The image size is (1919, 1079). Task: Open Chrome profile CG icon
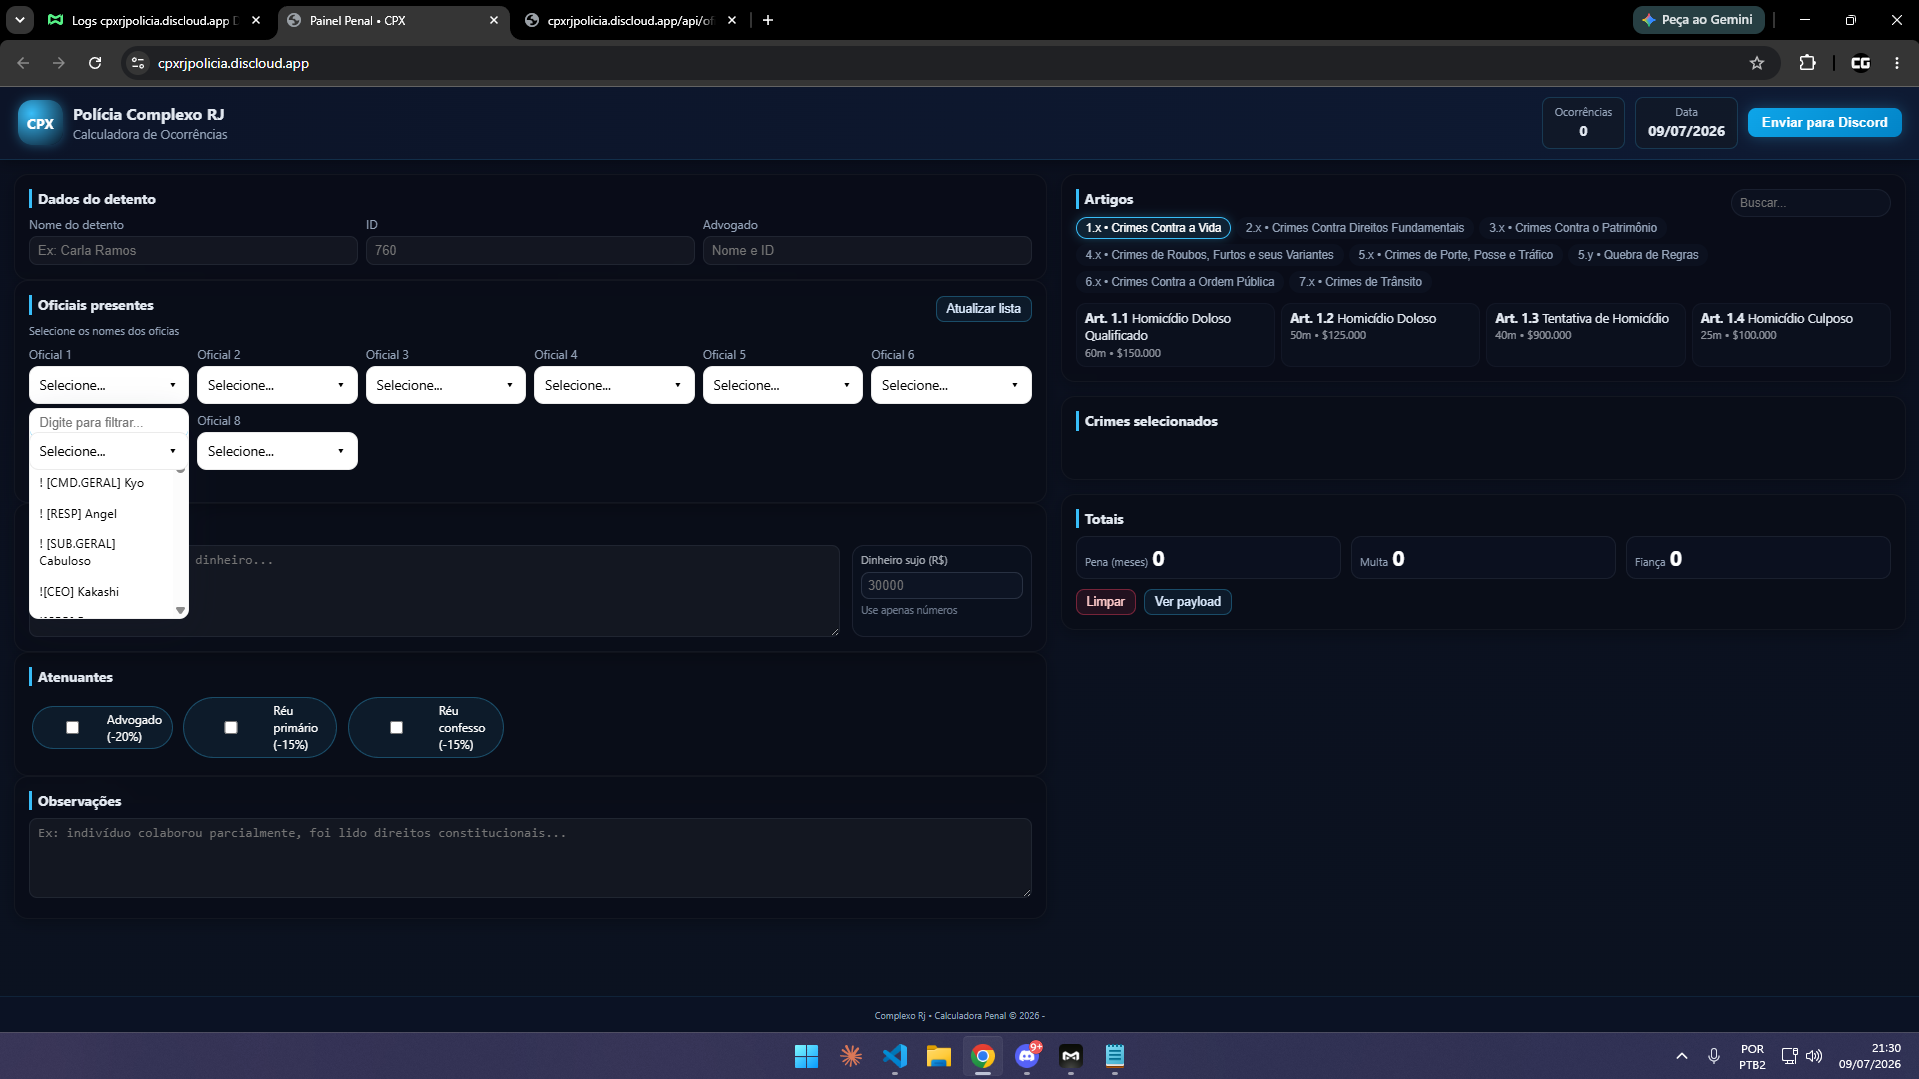coord(1860,63)
